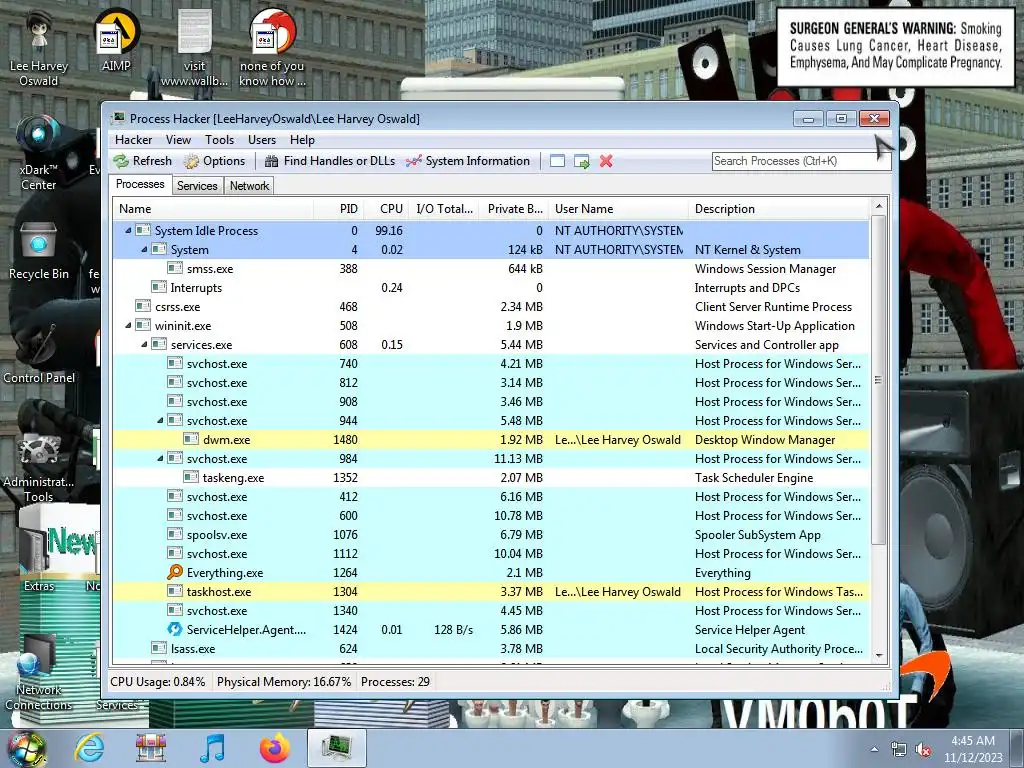Click the csrss.exe process icon
This screenshot has height=768, width=1024.
pyautogui.click(x=142, y=306)
